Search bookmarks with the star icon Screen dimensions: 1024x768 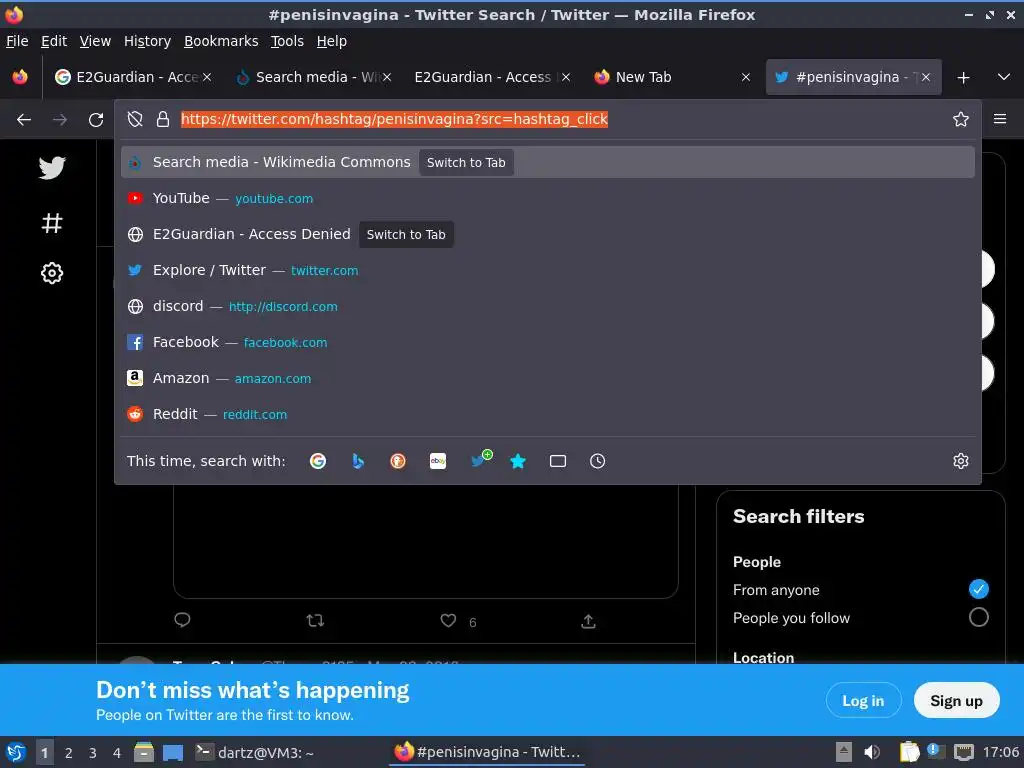[518, 461]
